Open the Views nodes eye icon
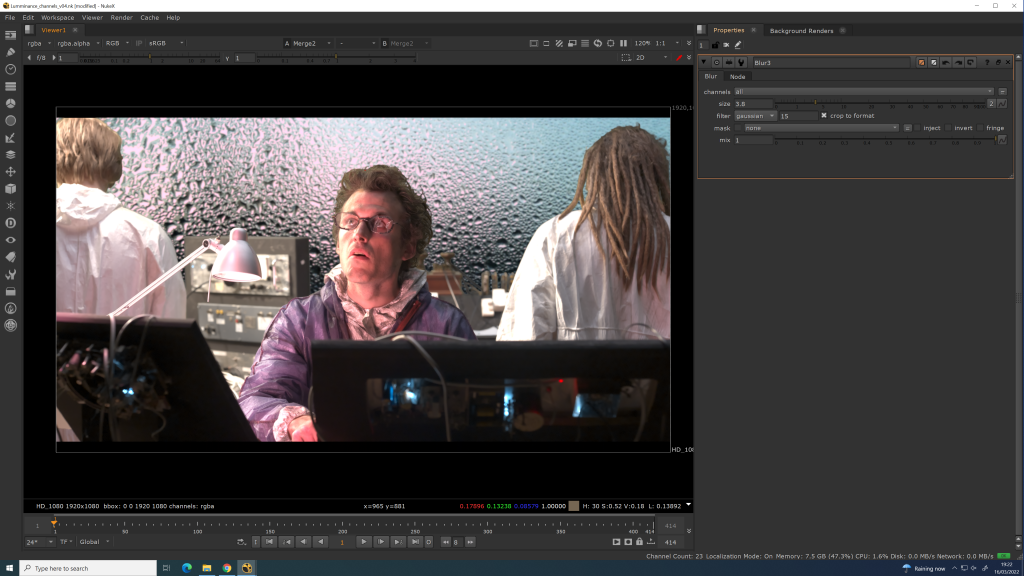1024x576 pixels. [x=10, y=240]
